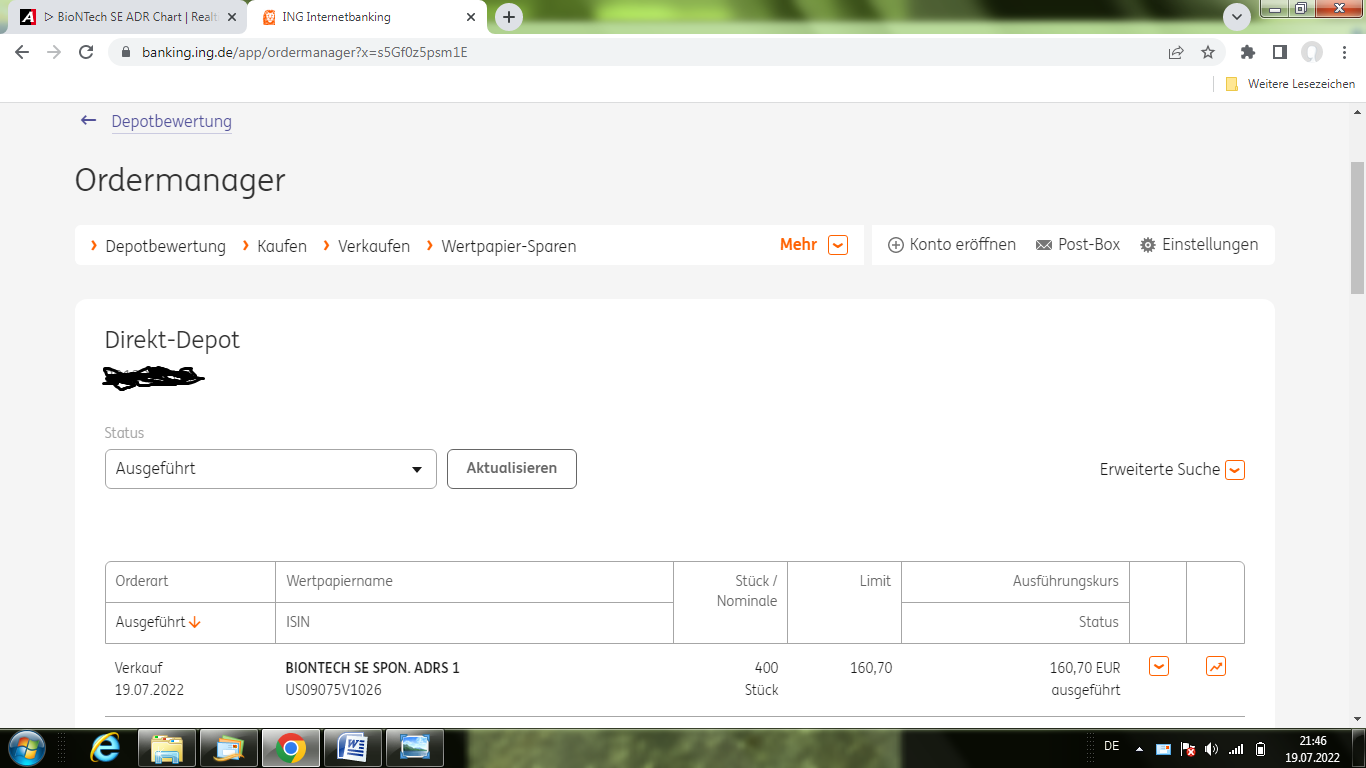Click the Aktualisieren button
Viewport: 1366px width, 768px height.
[x=512, y=469]
